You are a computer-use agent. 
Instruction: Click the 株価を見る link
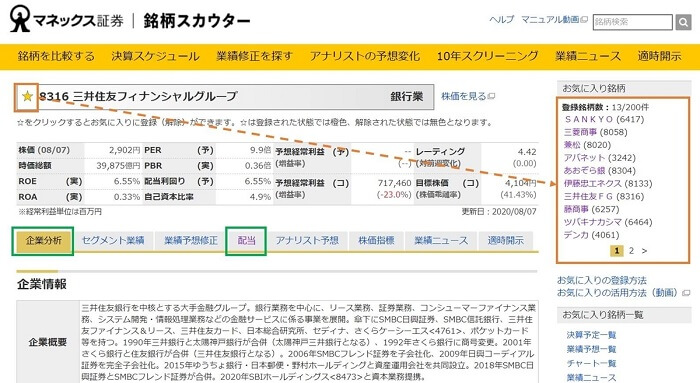[x=463, y=96]
